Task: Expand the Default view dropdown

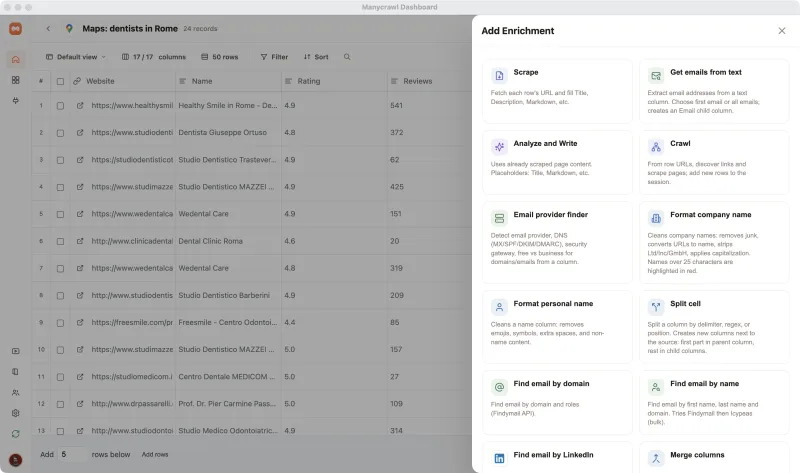Action: point(76,57)
